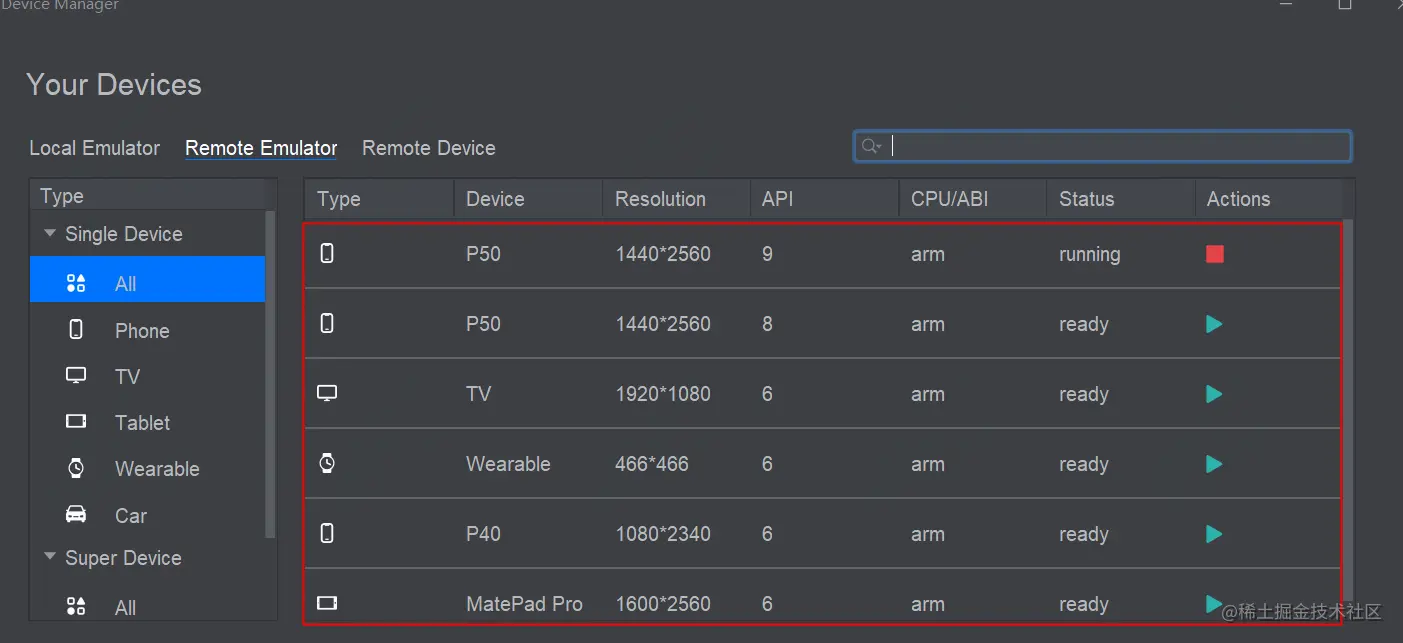Viewport: 1403px width, 643px height.
Task: Select the P50 device name with API 9
Action: coord(483,254)
